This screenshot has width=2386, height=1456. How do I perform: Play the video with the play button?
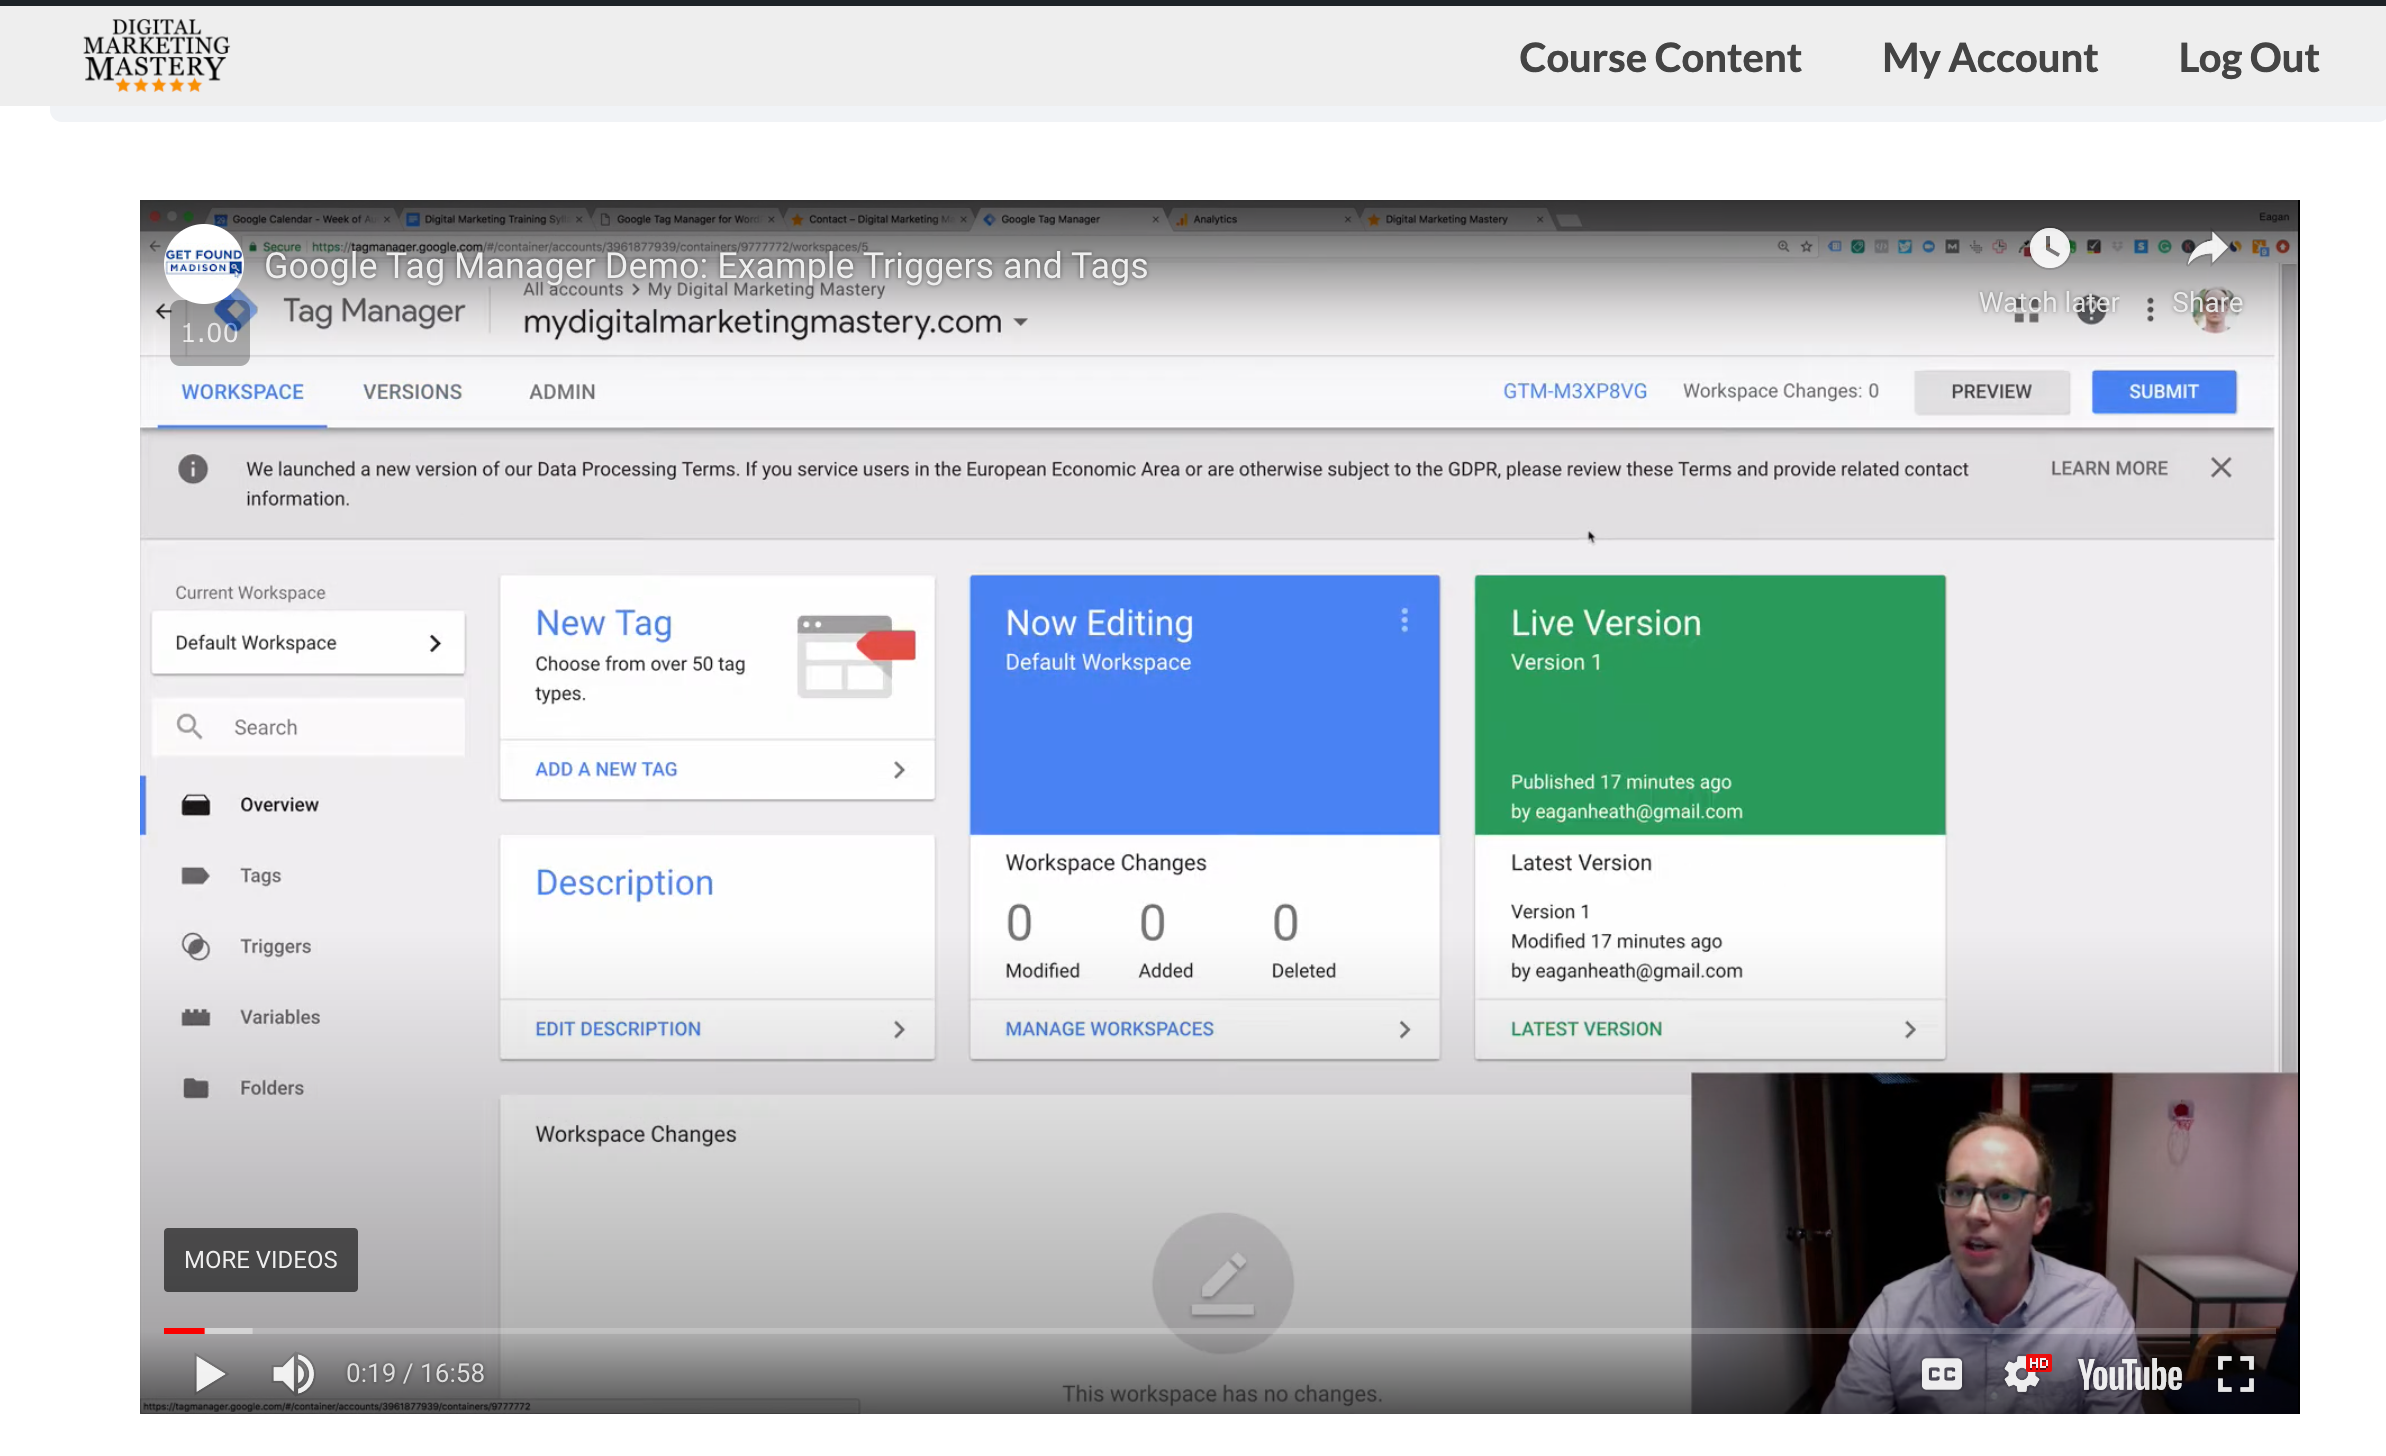coord(209,1373)
